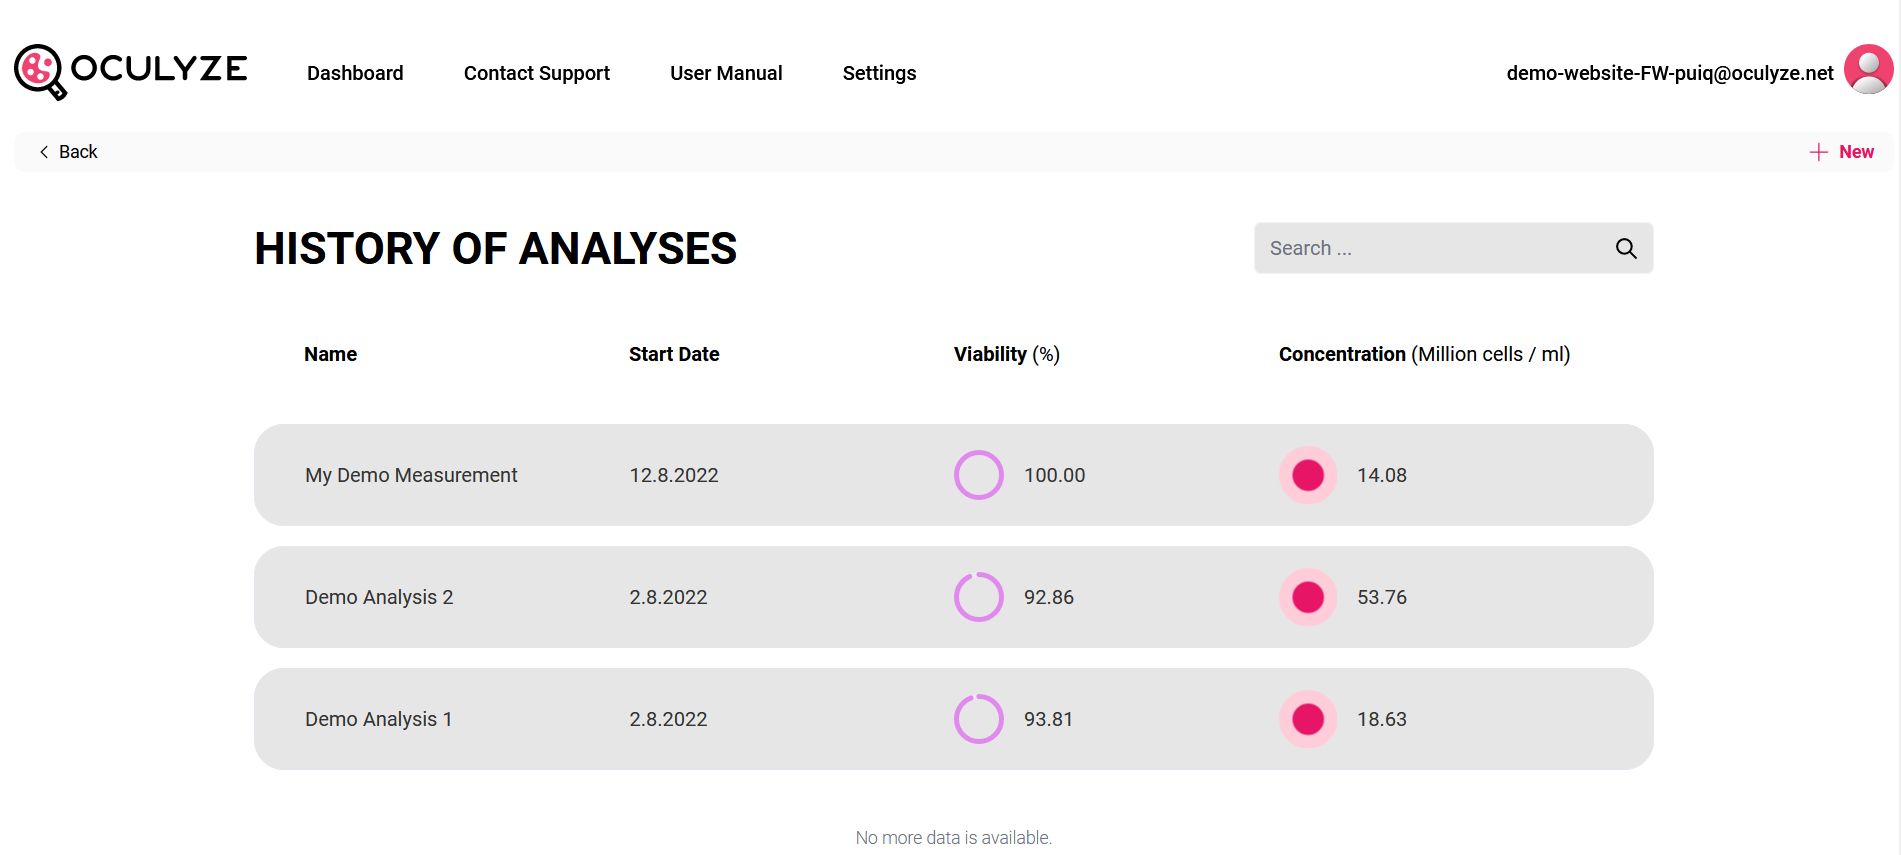Click viability value 92.86
1901x855 pixels.
1049,597
